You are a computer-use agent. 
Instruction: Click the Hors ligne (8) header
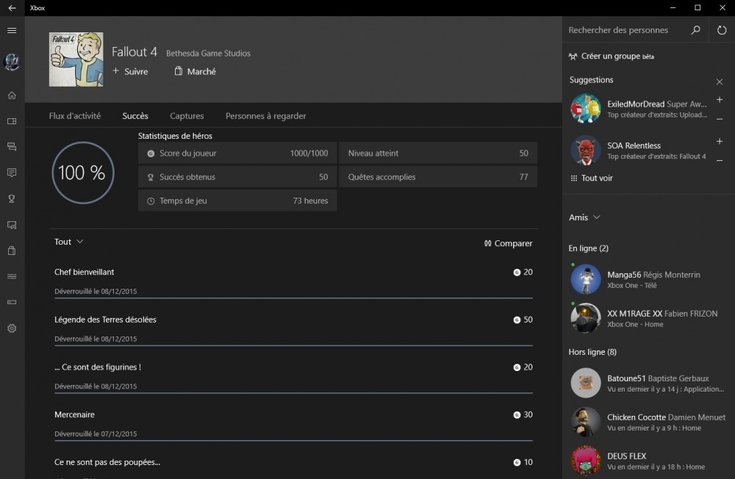click(x=592, y=352)
